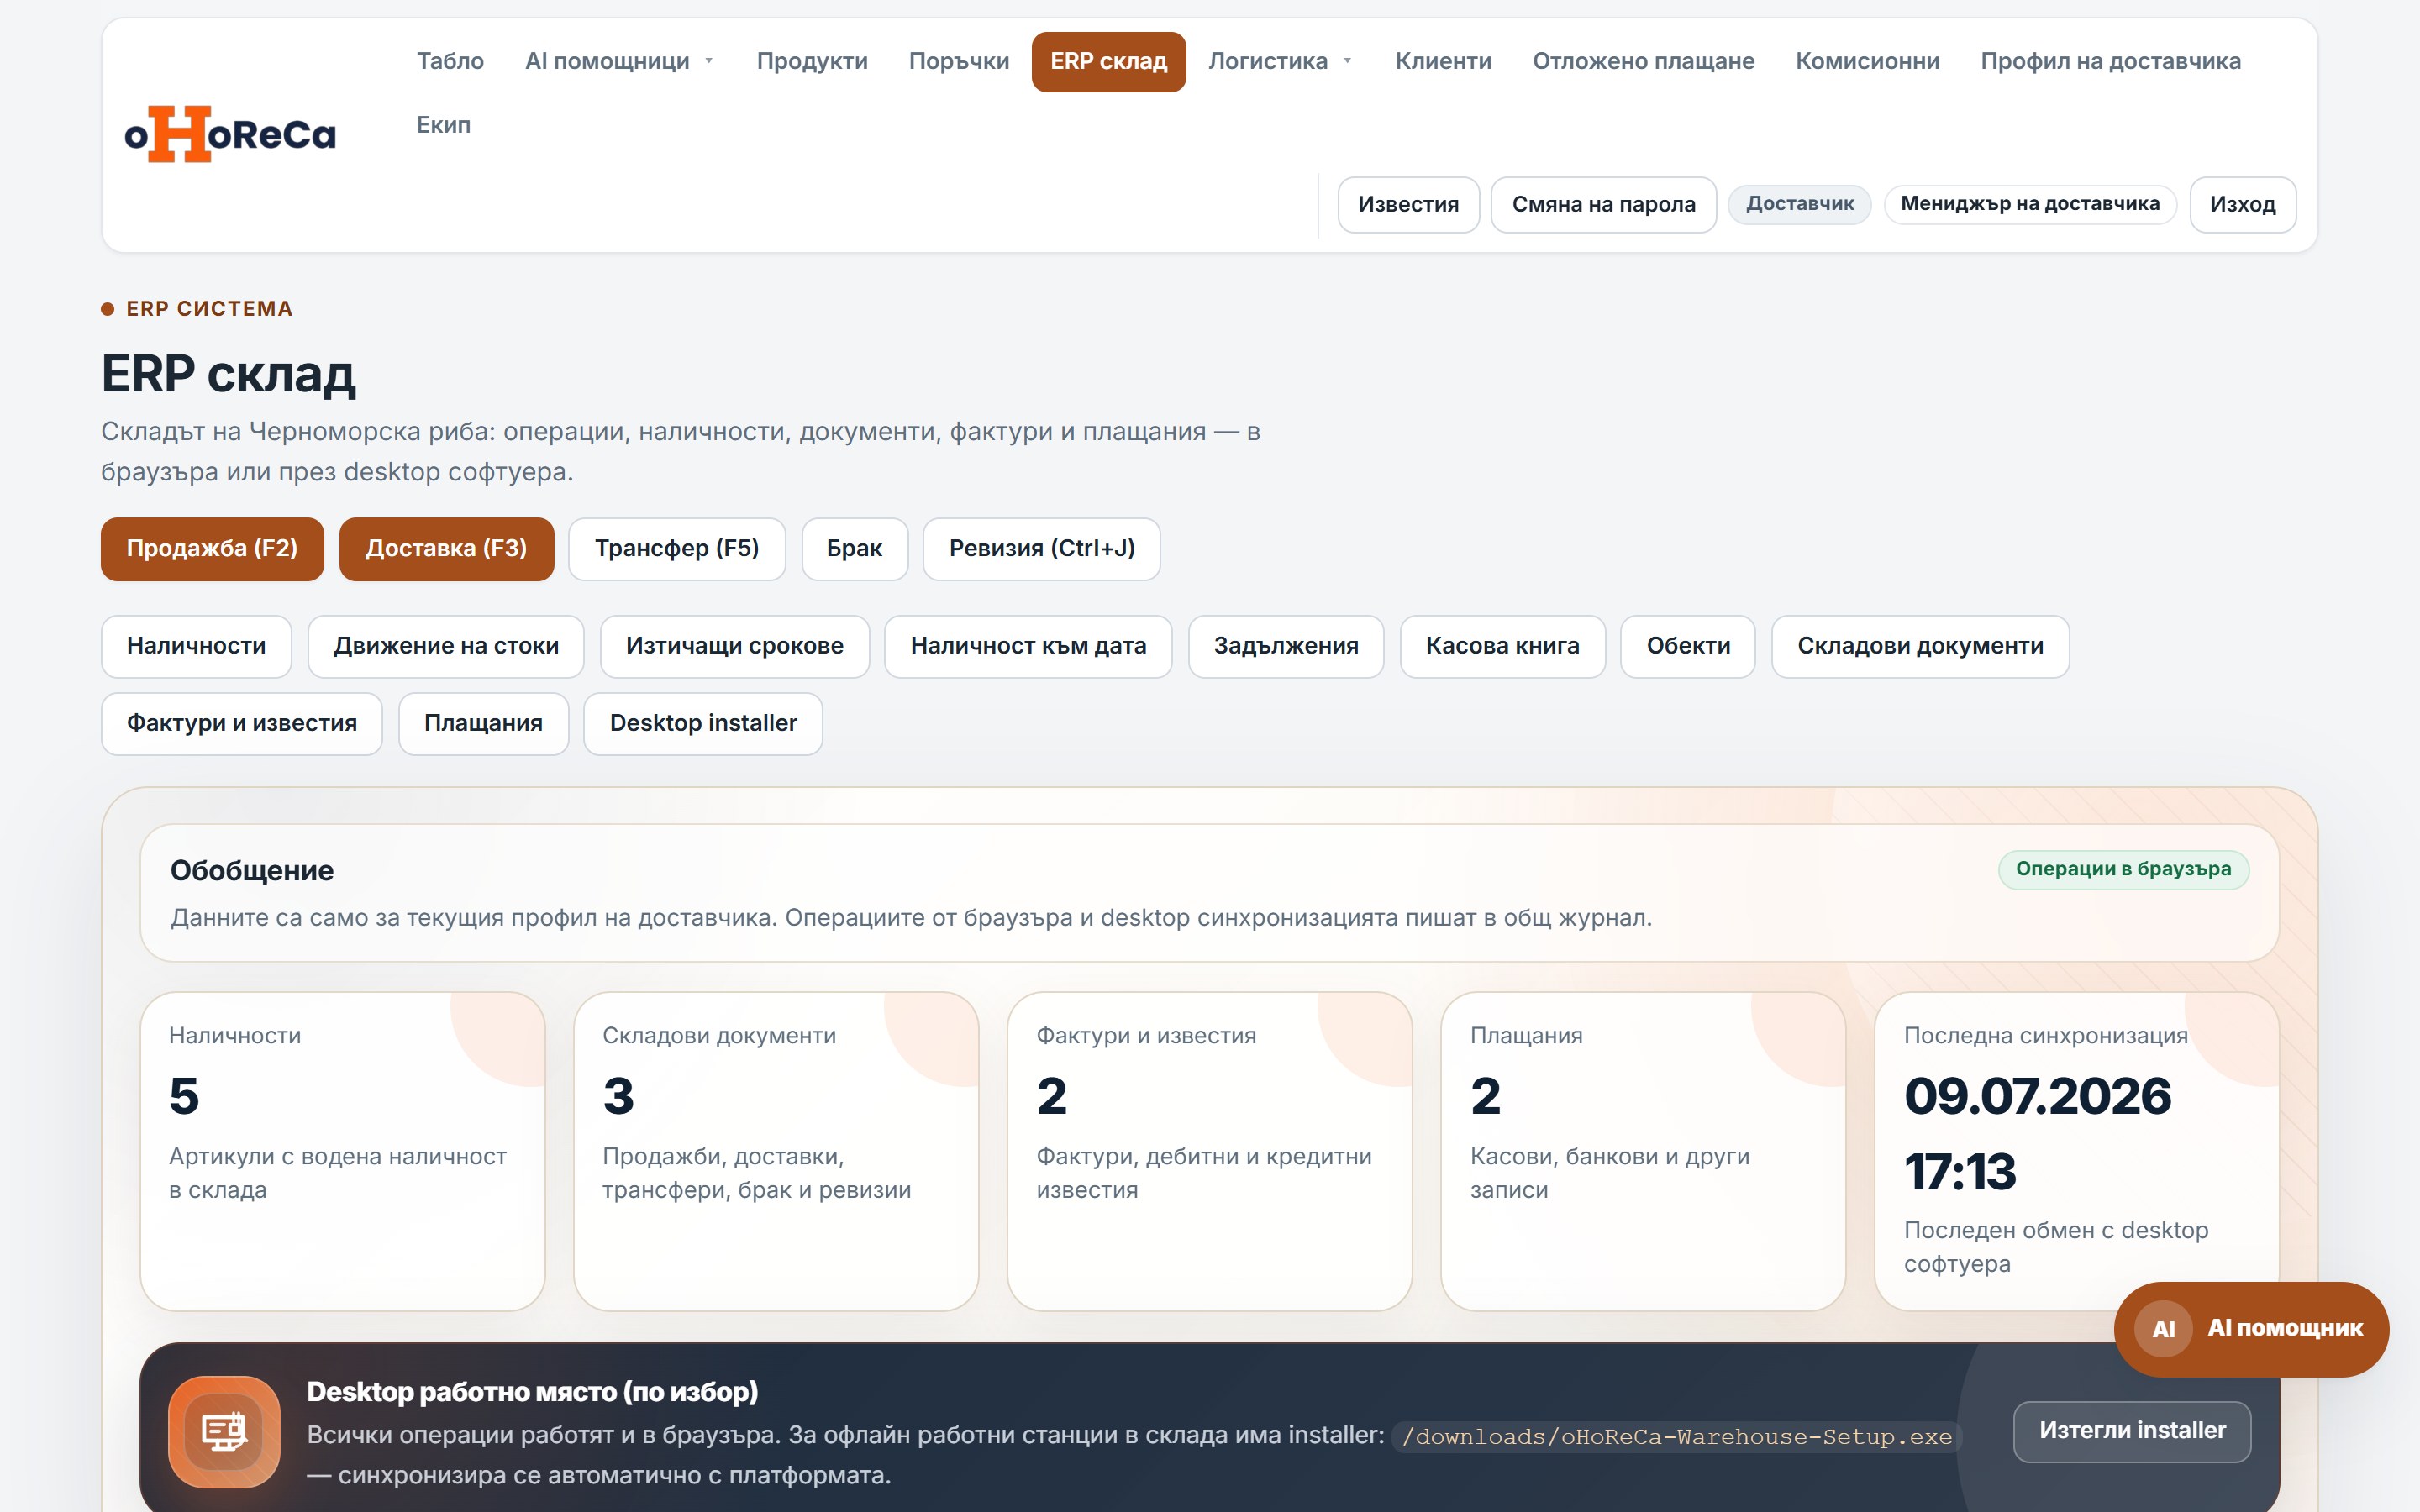The width and height of the screenshot is (2420, 1512).
Task: Open Профил на доставчика
Action: pos(2110,61)
